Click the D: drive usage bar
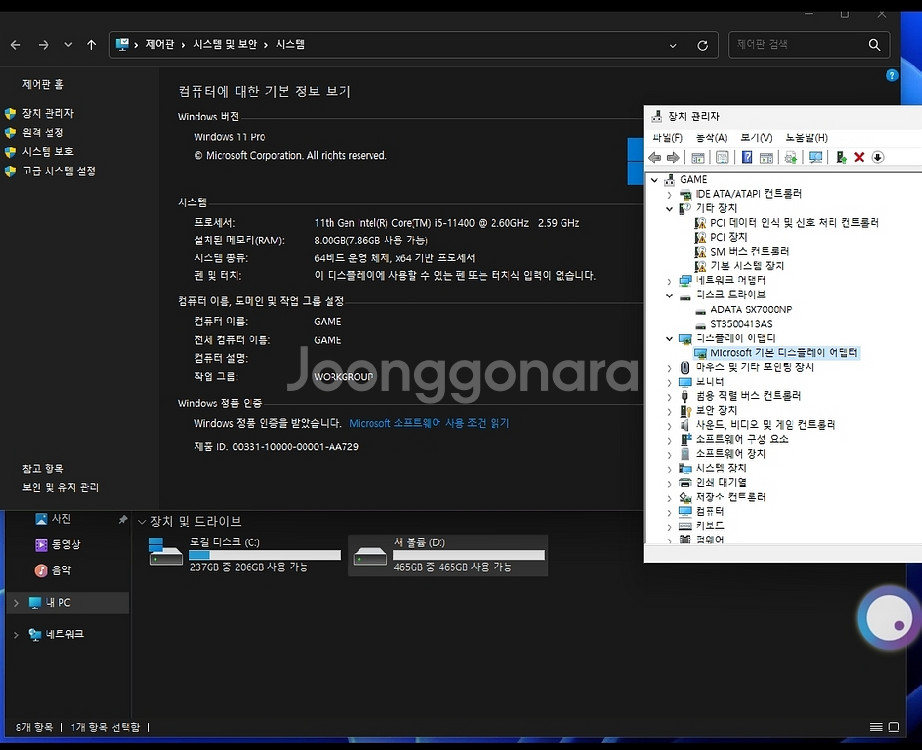 pyautogui.click(x=469, y=555)
